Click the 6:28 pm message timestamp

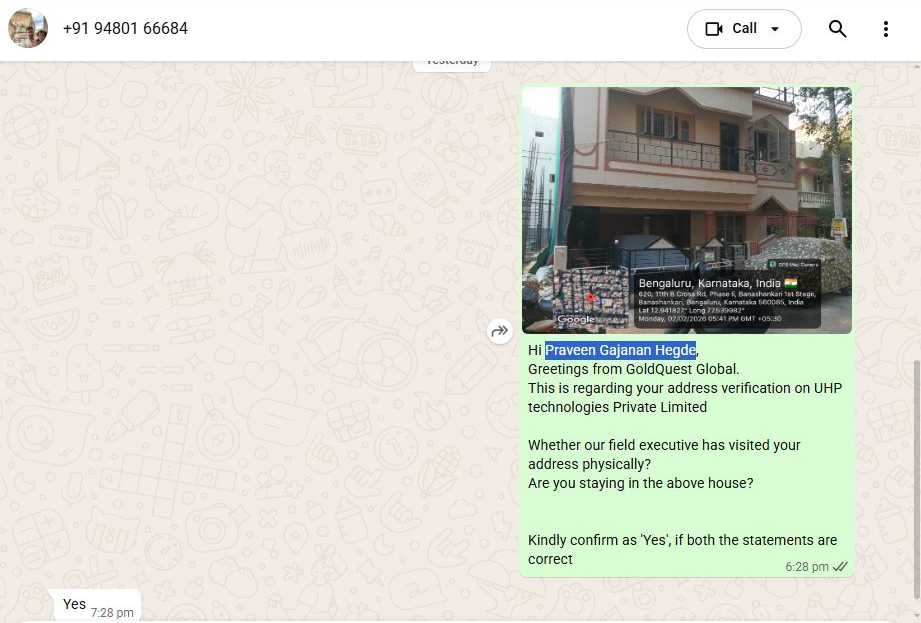[806, 567]
